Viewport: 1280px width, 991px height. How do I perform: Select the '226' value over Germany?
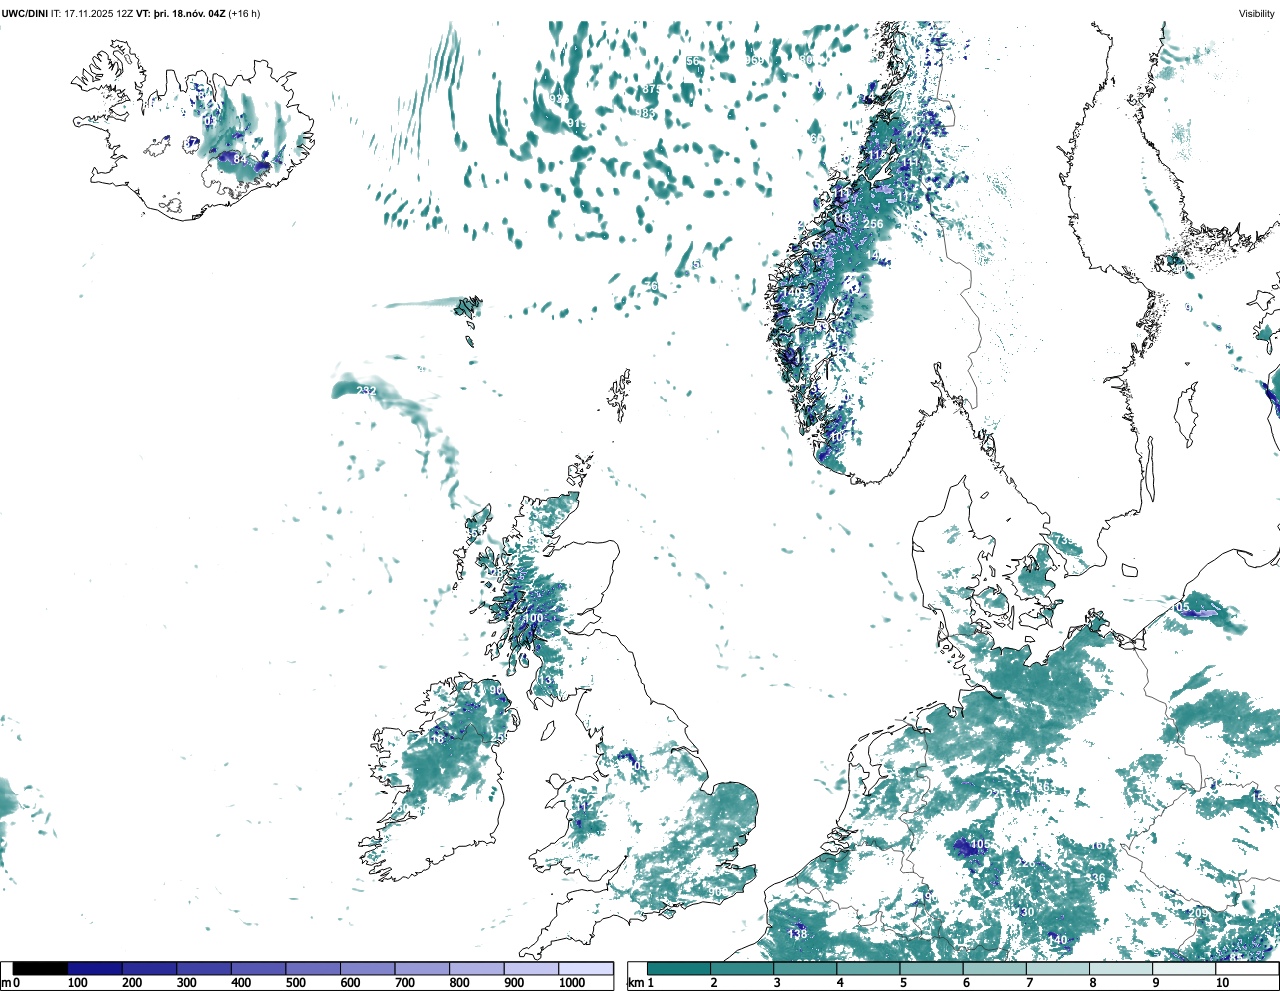1026,863
